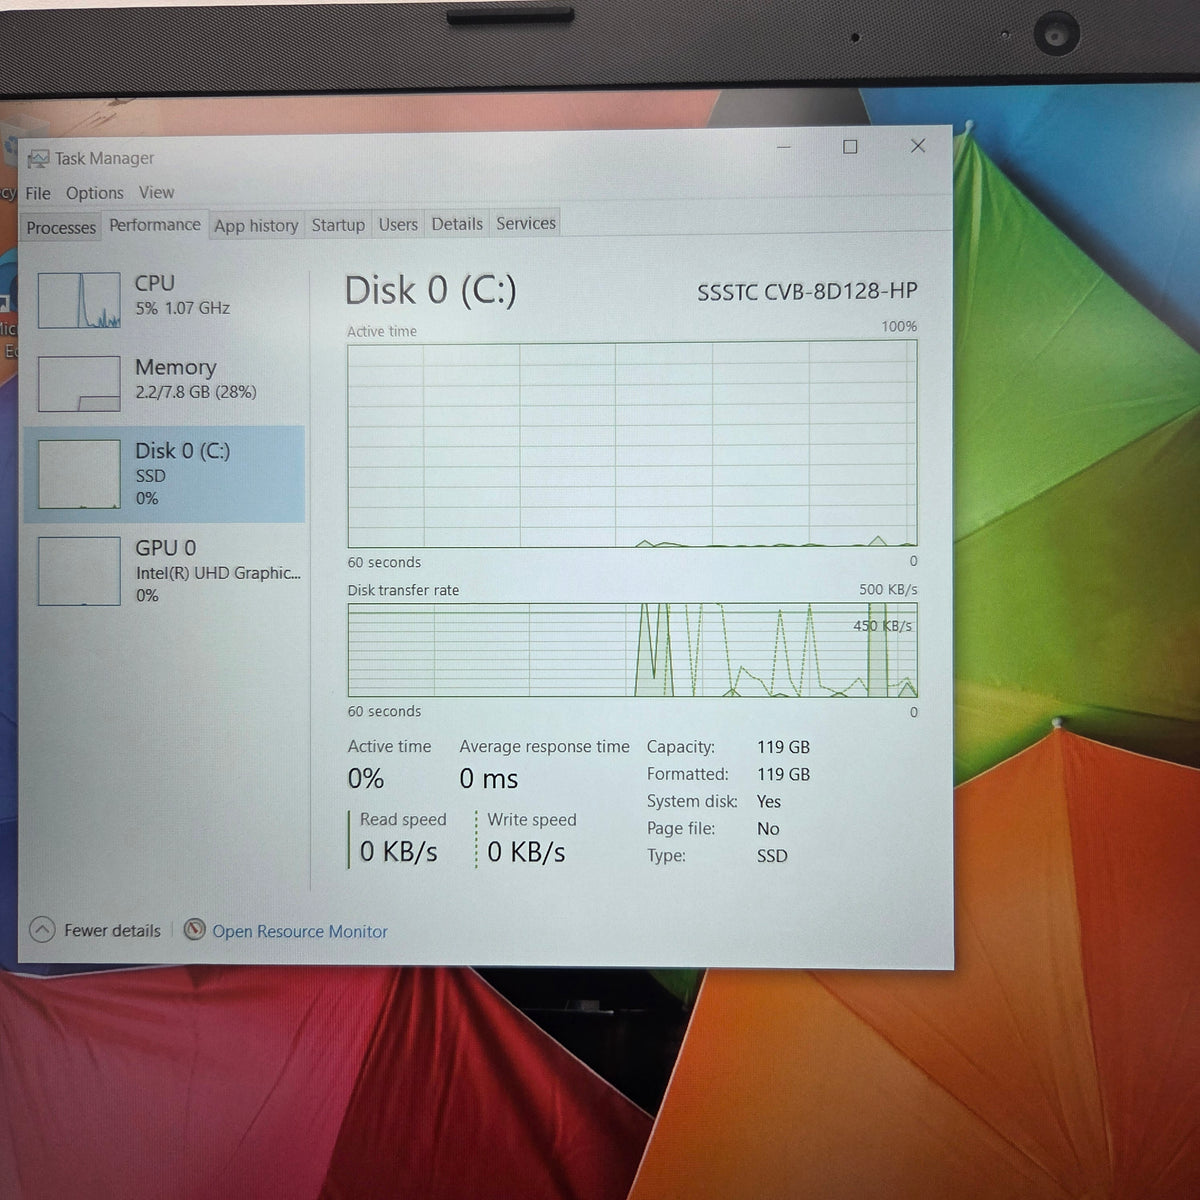Image resolution: width=1200 pixels, height=1200 pixels.
Task: Click the Active time graph
Action: (632, 444)
